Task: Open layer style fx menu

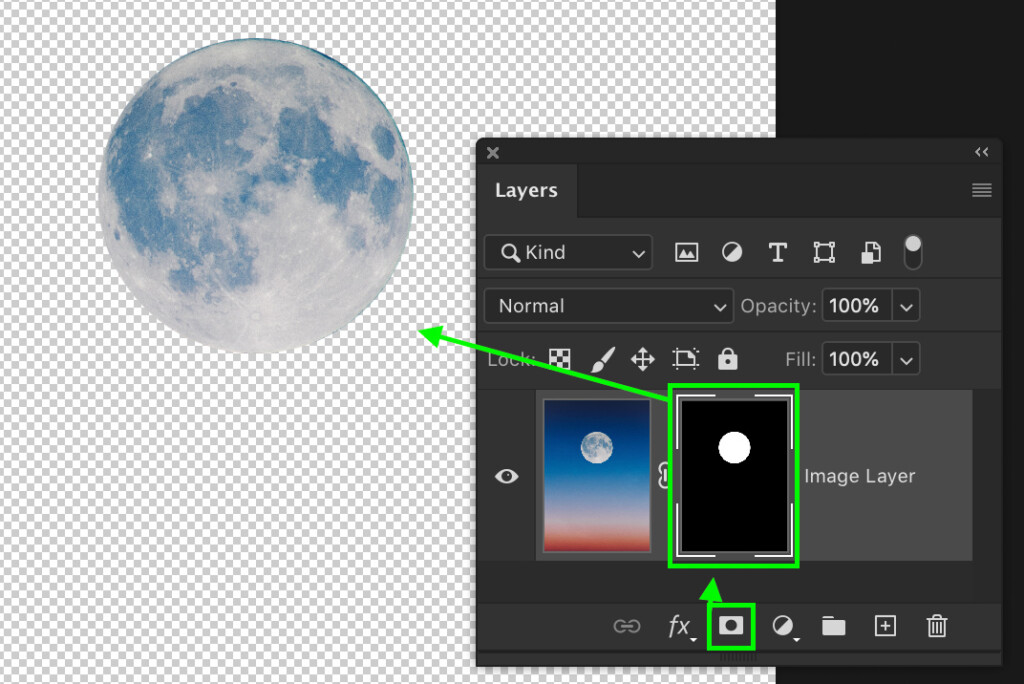Action: coord(681,627)
